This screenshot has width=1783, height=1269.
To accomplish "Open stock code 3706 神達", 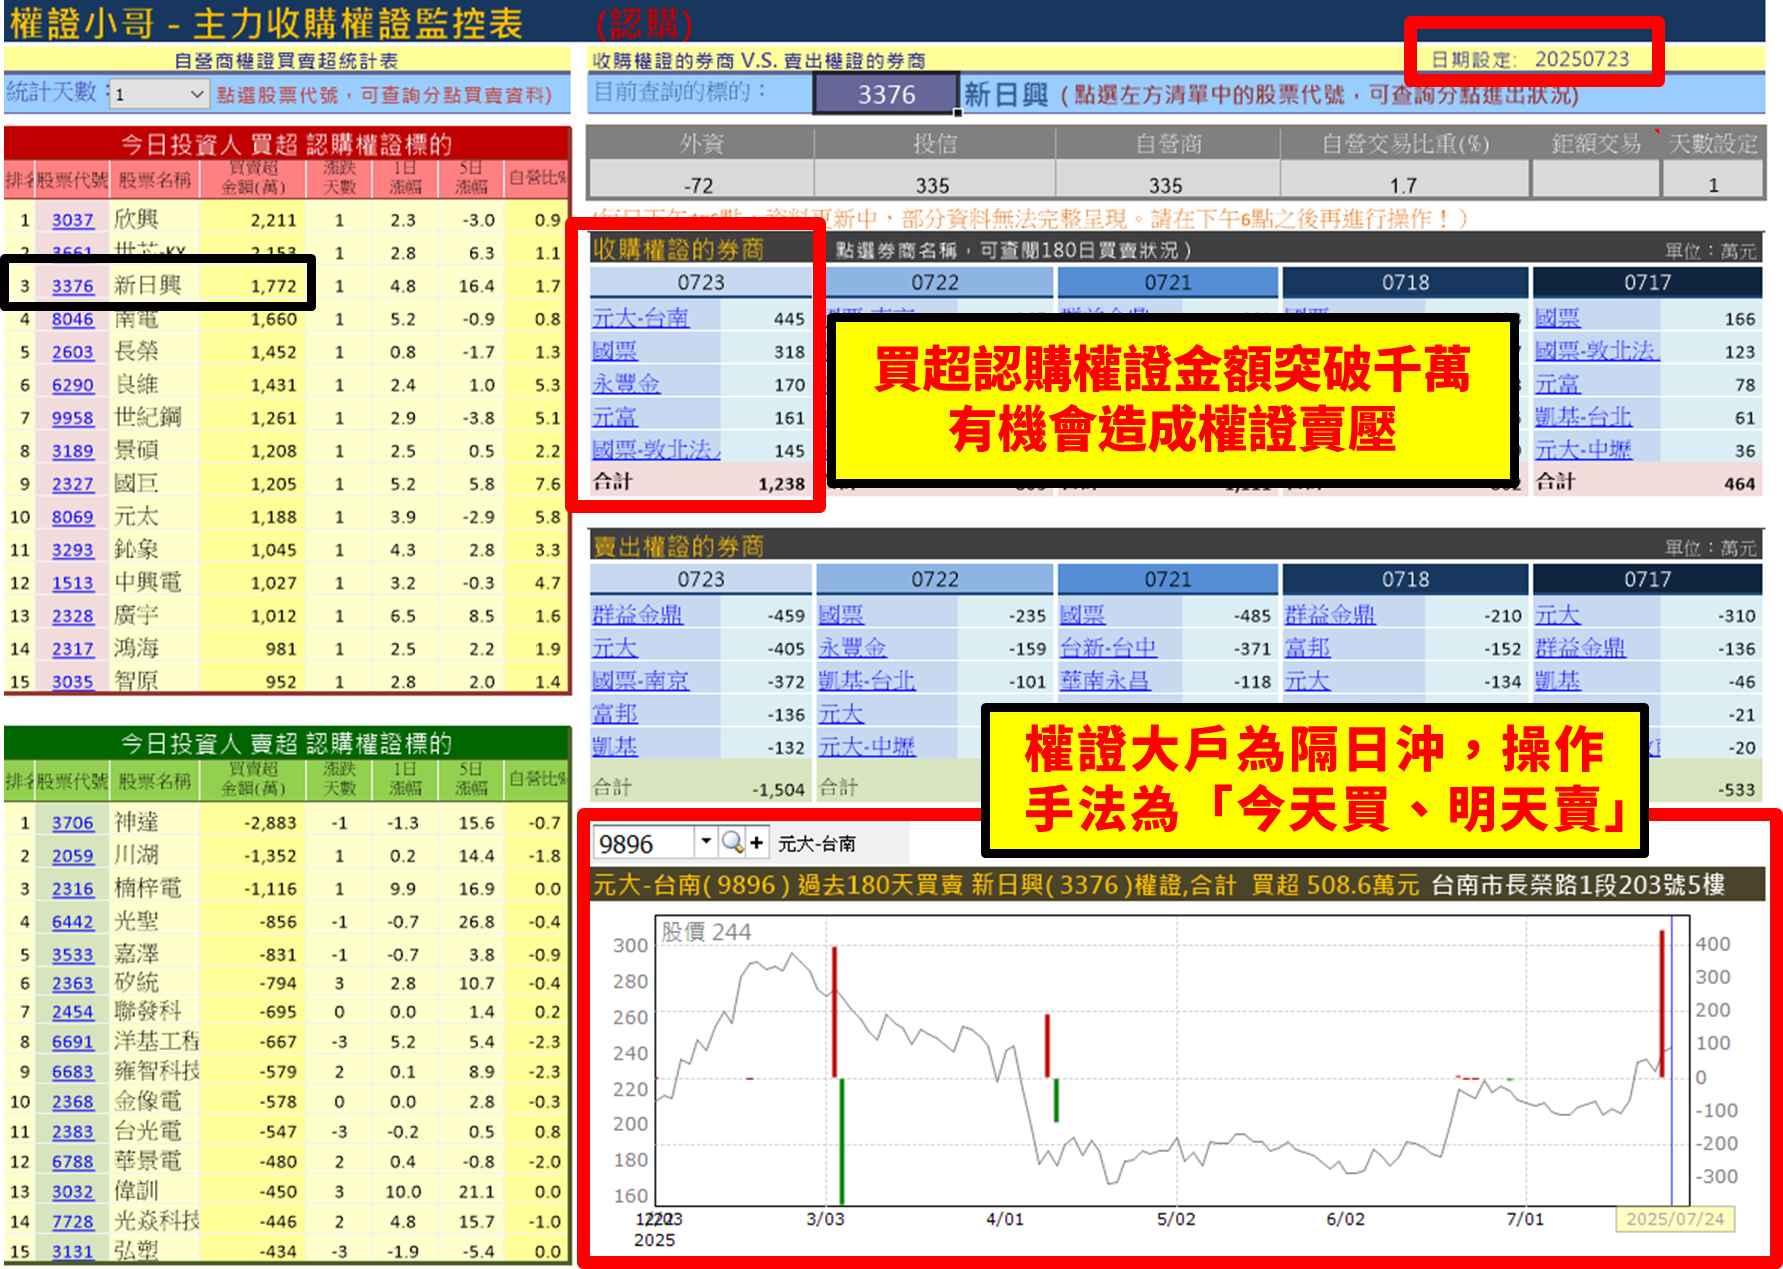I will (73, 823).
